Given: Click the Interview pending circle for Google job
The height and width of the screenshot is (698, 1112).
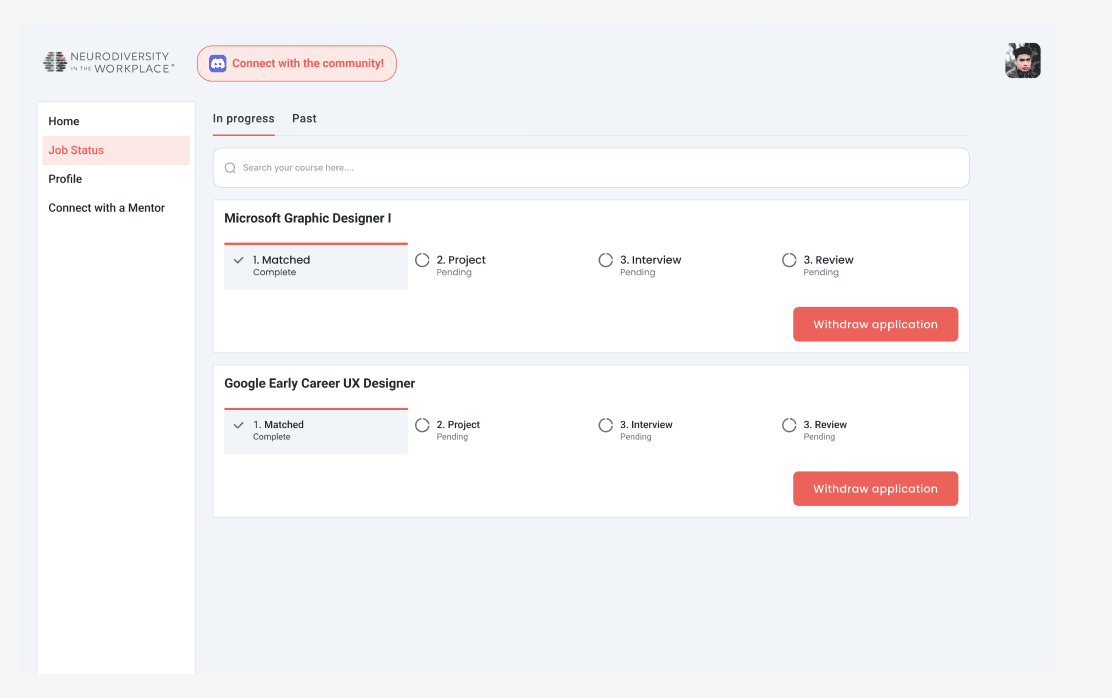Looking at the screenshot, I should pyautogui.click(x=606, y=426).
